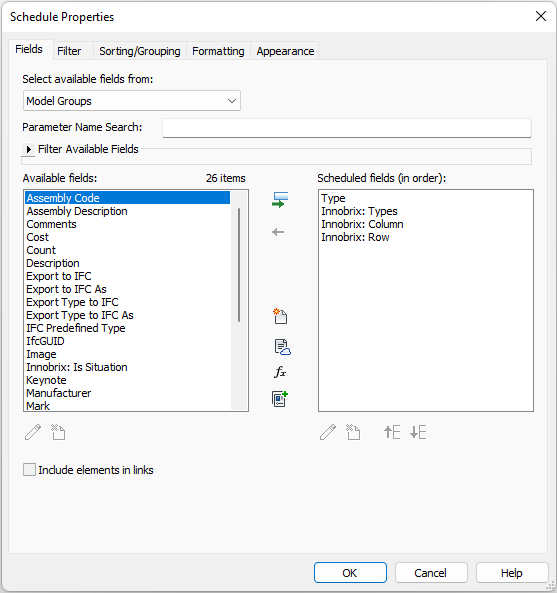The image size is (557, 593).
Task: Select IFC Predefined Type field
Action: click(x=127, y=328)
